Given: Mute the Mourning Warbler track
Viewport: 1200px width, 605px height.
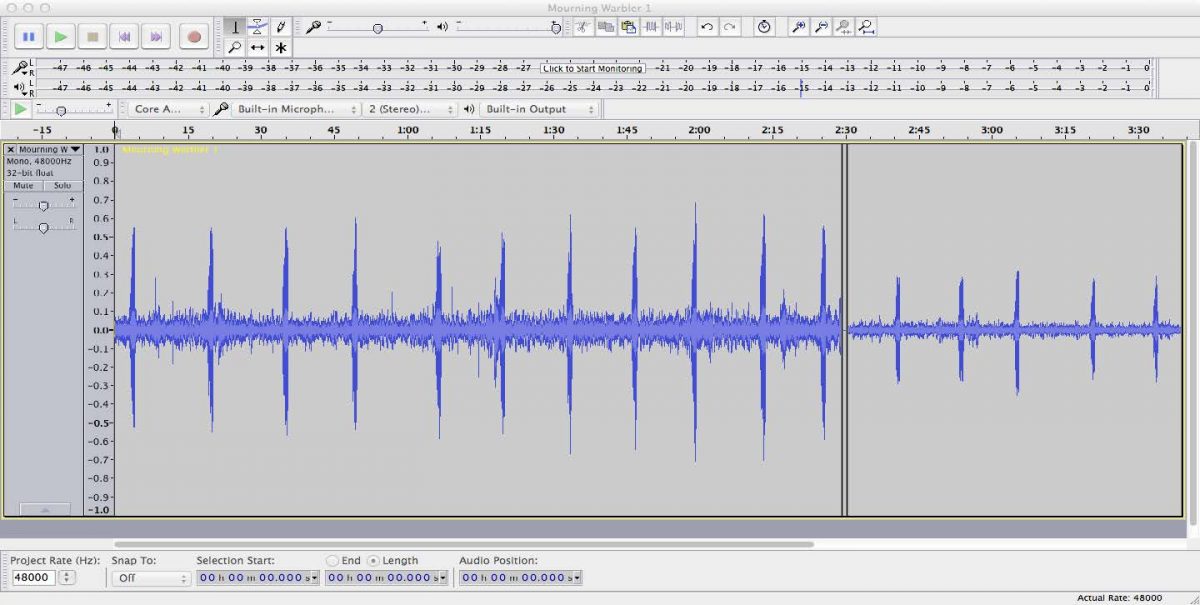Looking at the screenshot, I should [23, 185].
